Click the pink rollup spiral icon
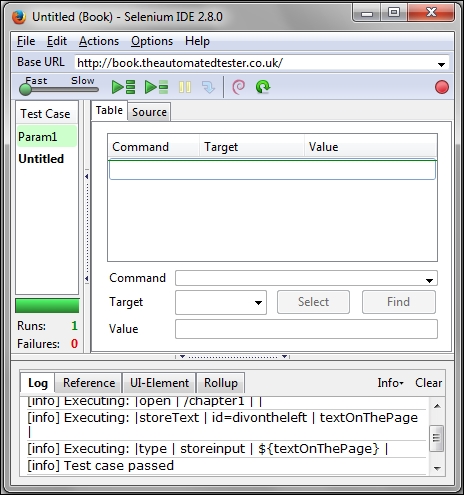This screenshot has height=495, width=464. pyautogui.click(x=238, y=87)
